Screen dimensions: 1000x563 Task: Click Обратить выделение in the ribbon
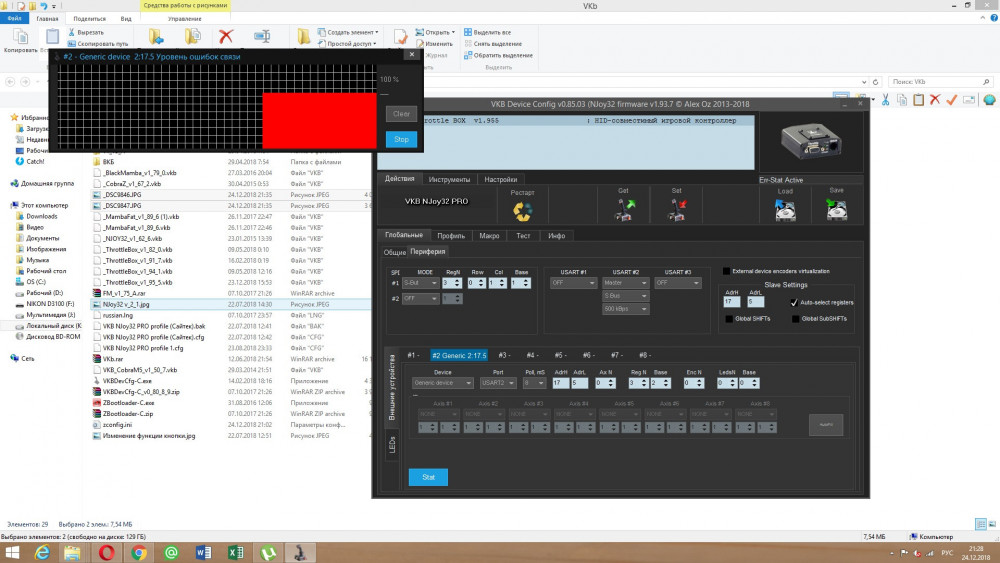[498, 55]
